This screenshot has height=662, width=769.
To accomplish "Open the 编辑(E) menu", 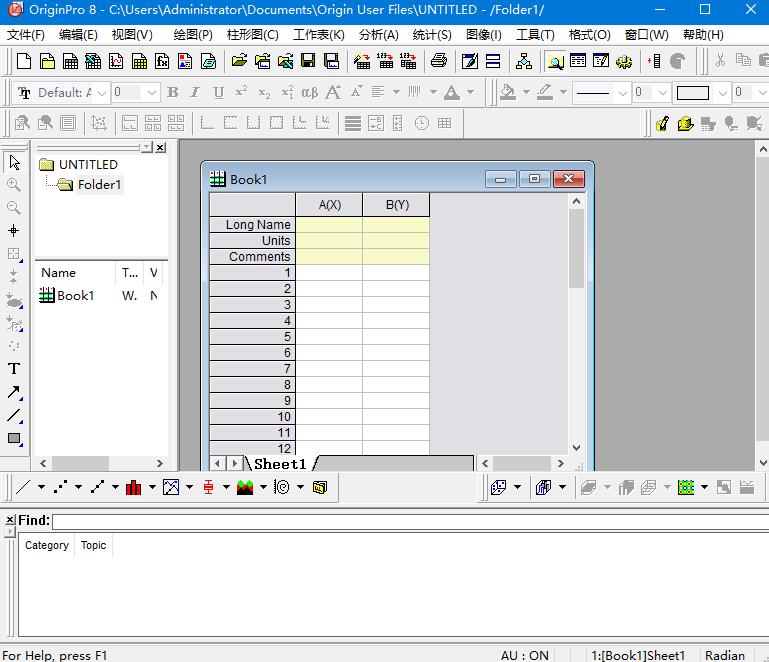I will coord(78,35).
